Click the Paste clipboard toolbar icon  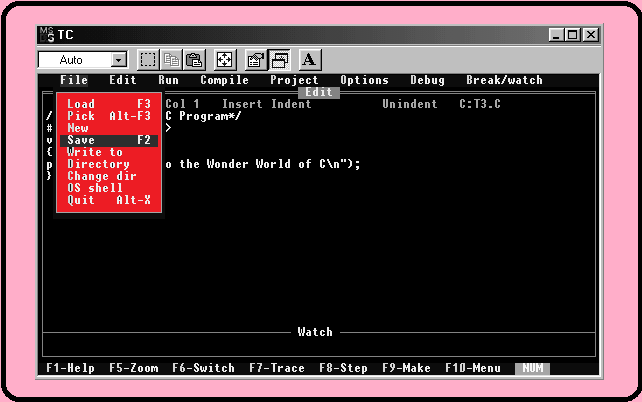tap(194, 60)
